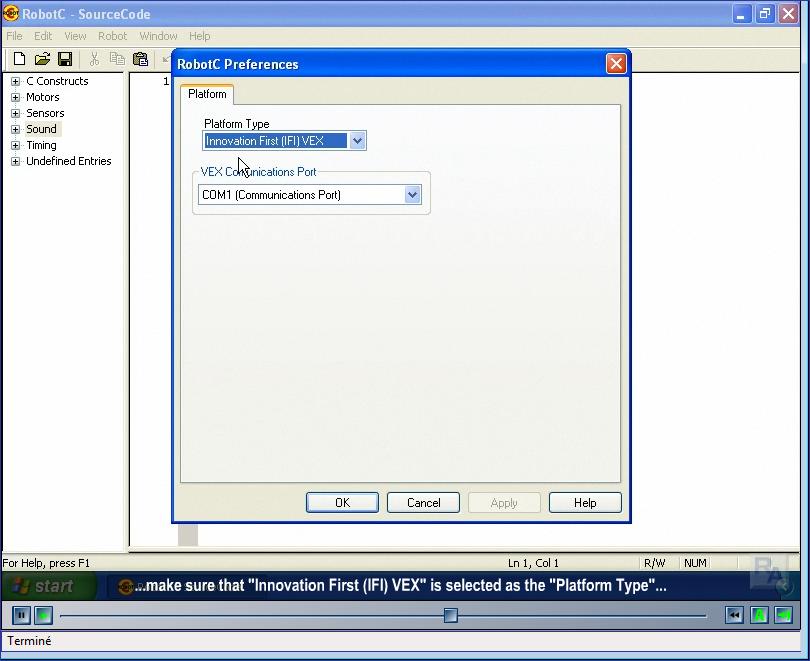
Task: Pause the tutorial video playback
Action: click(21, 615)
